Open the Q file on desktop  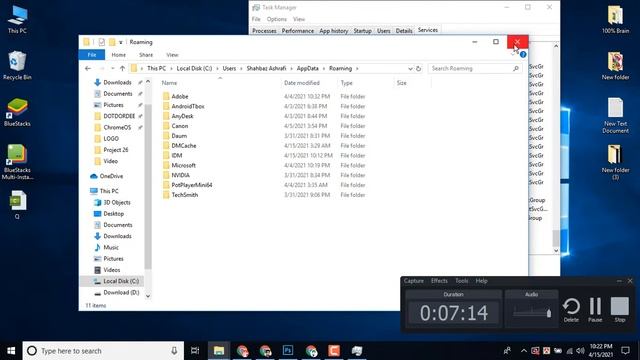17,205
